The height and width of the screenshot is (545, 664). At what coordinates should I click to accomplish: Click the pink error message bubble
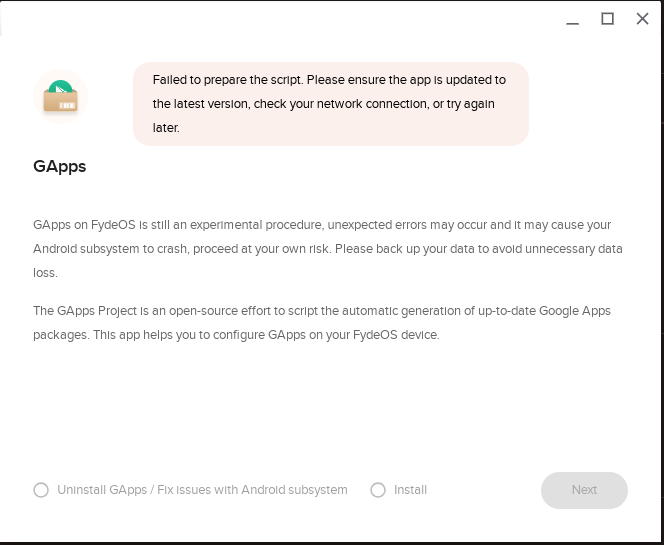tap(331, 104)
